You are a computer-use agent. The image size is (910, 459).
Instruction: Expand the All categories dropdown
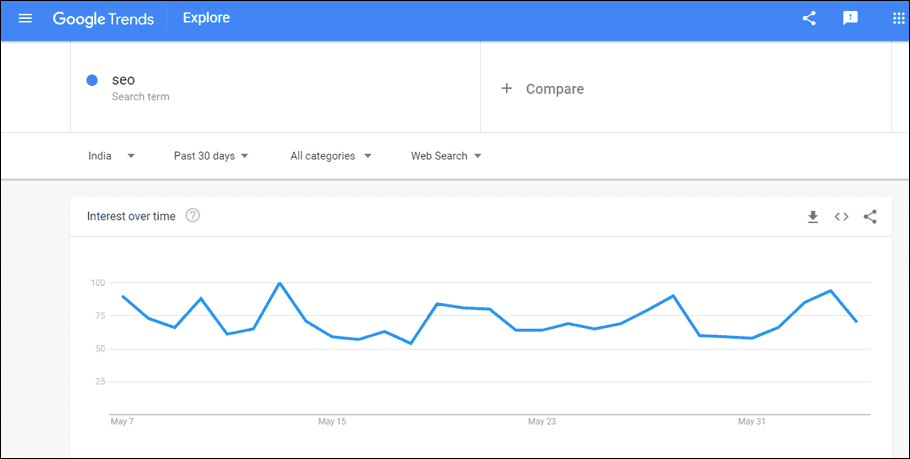tap(331, 156)
